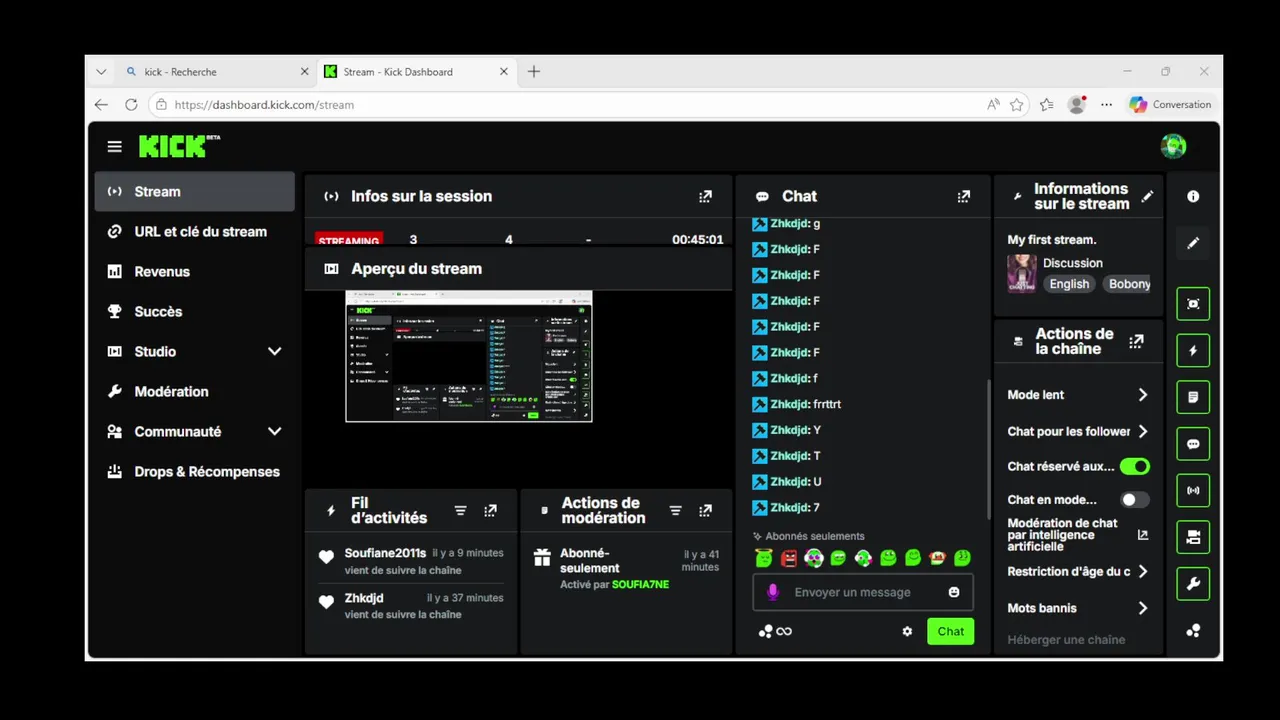The image size is (1280, 720).
Task: Click Héberger une chaîne option
Action: pos(1066,640)
